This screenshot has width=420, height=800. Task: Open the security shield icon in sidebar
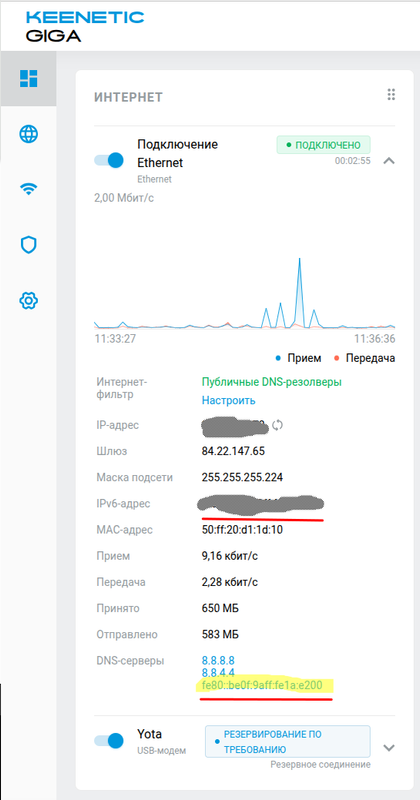coord(29,244)
